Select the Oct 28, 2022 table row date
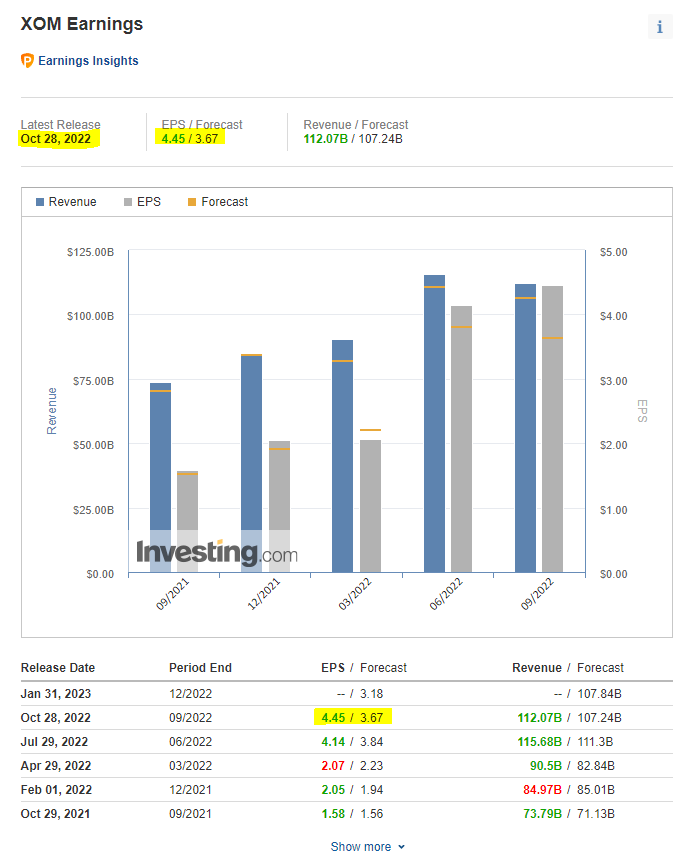The image size is (680, 865). pos(56,718)
